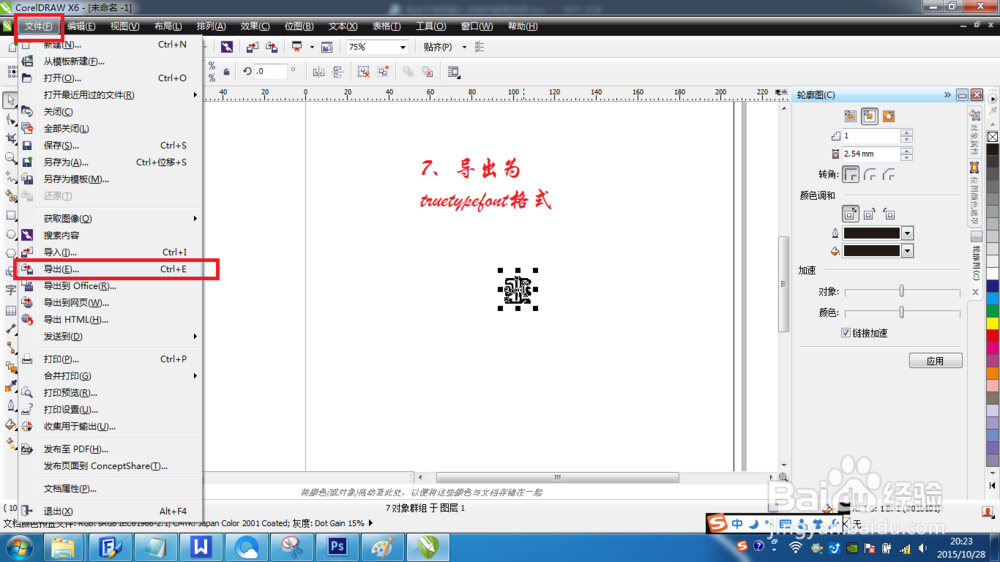This screenshot has width=1000, height=562.
Task: Click the mirror vertically icon
Action: (337, 72)
